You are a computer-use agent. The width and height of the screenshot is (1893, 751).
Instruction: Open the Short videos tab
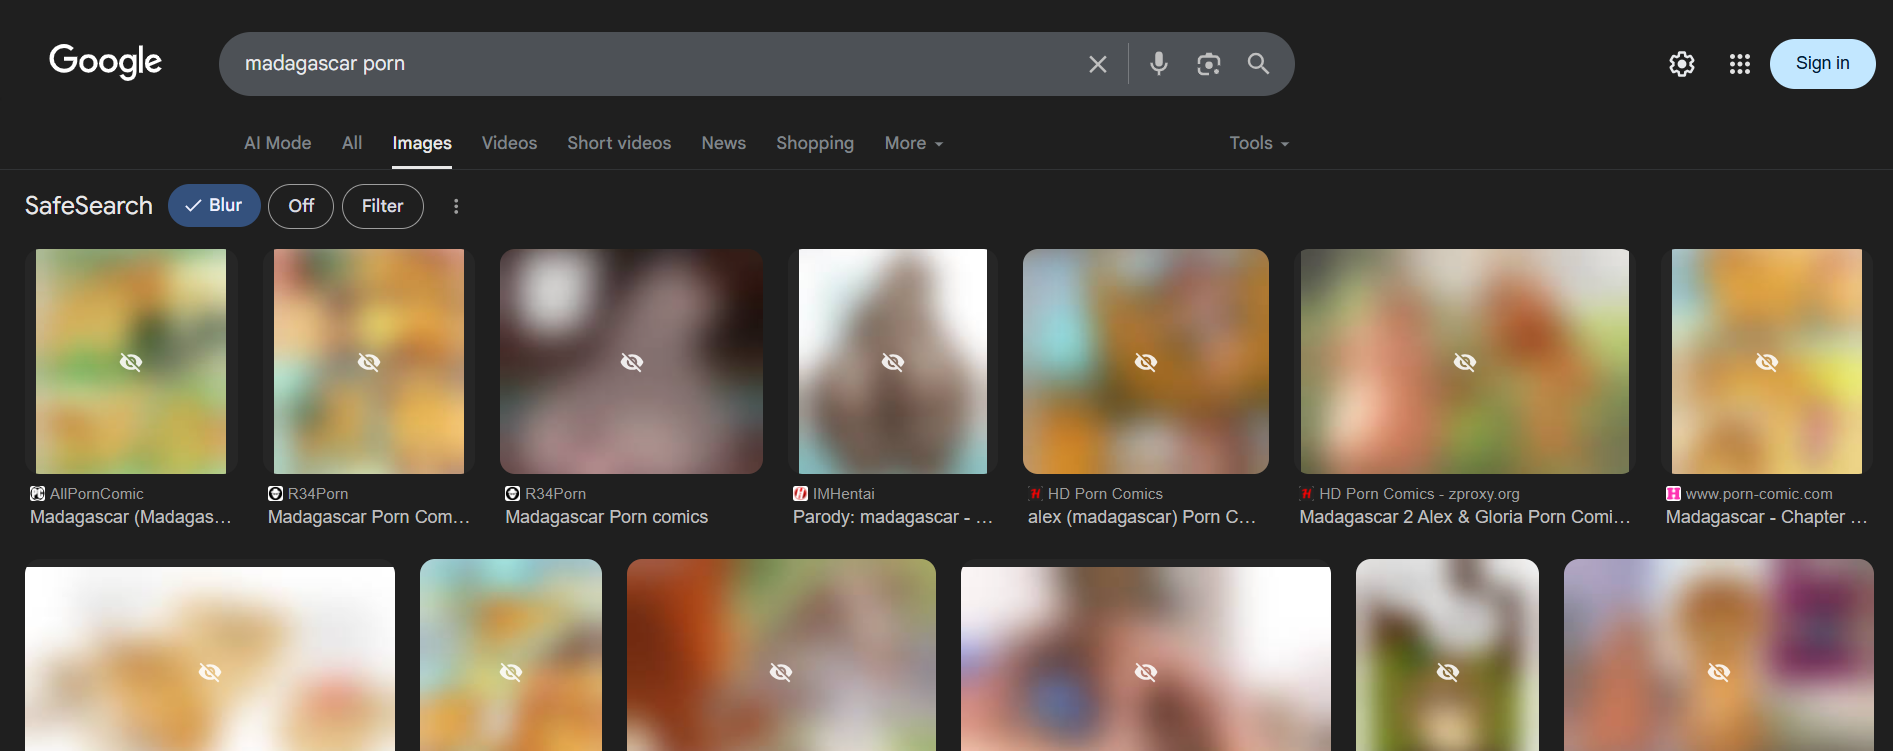pos(619,143)
